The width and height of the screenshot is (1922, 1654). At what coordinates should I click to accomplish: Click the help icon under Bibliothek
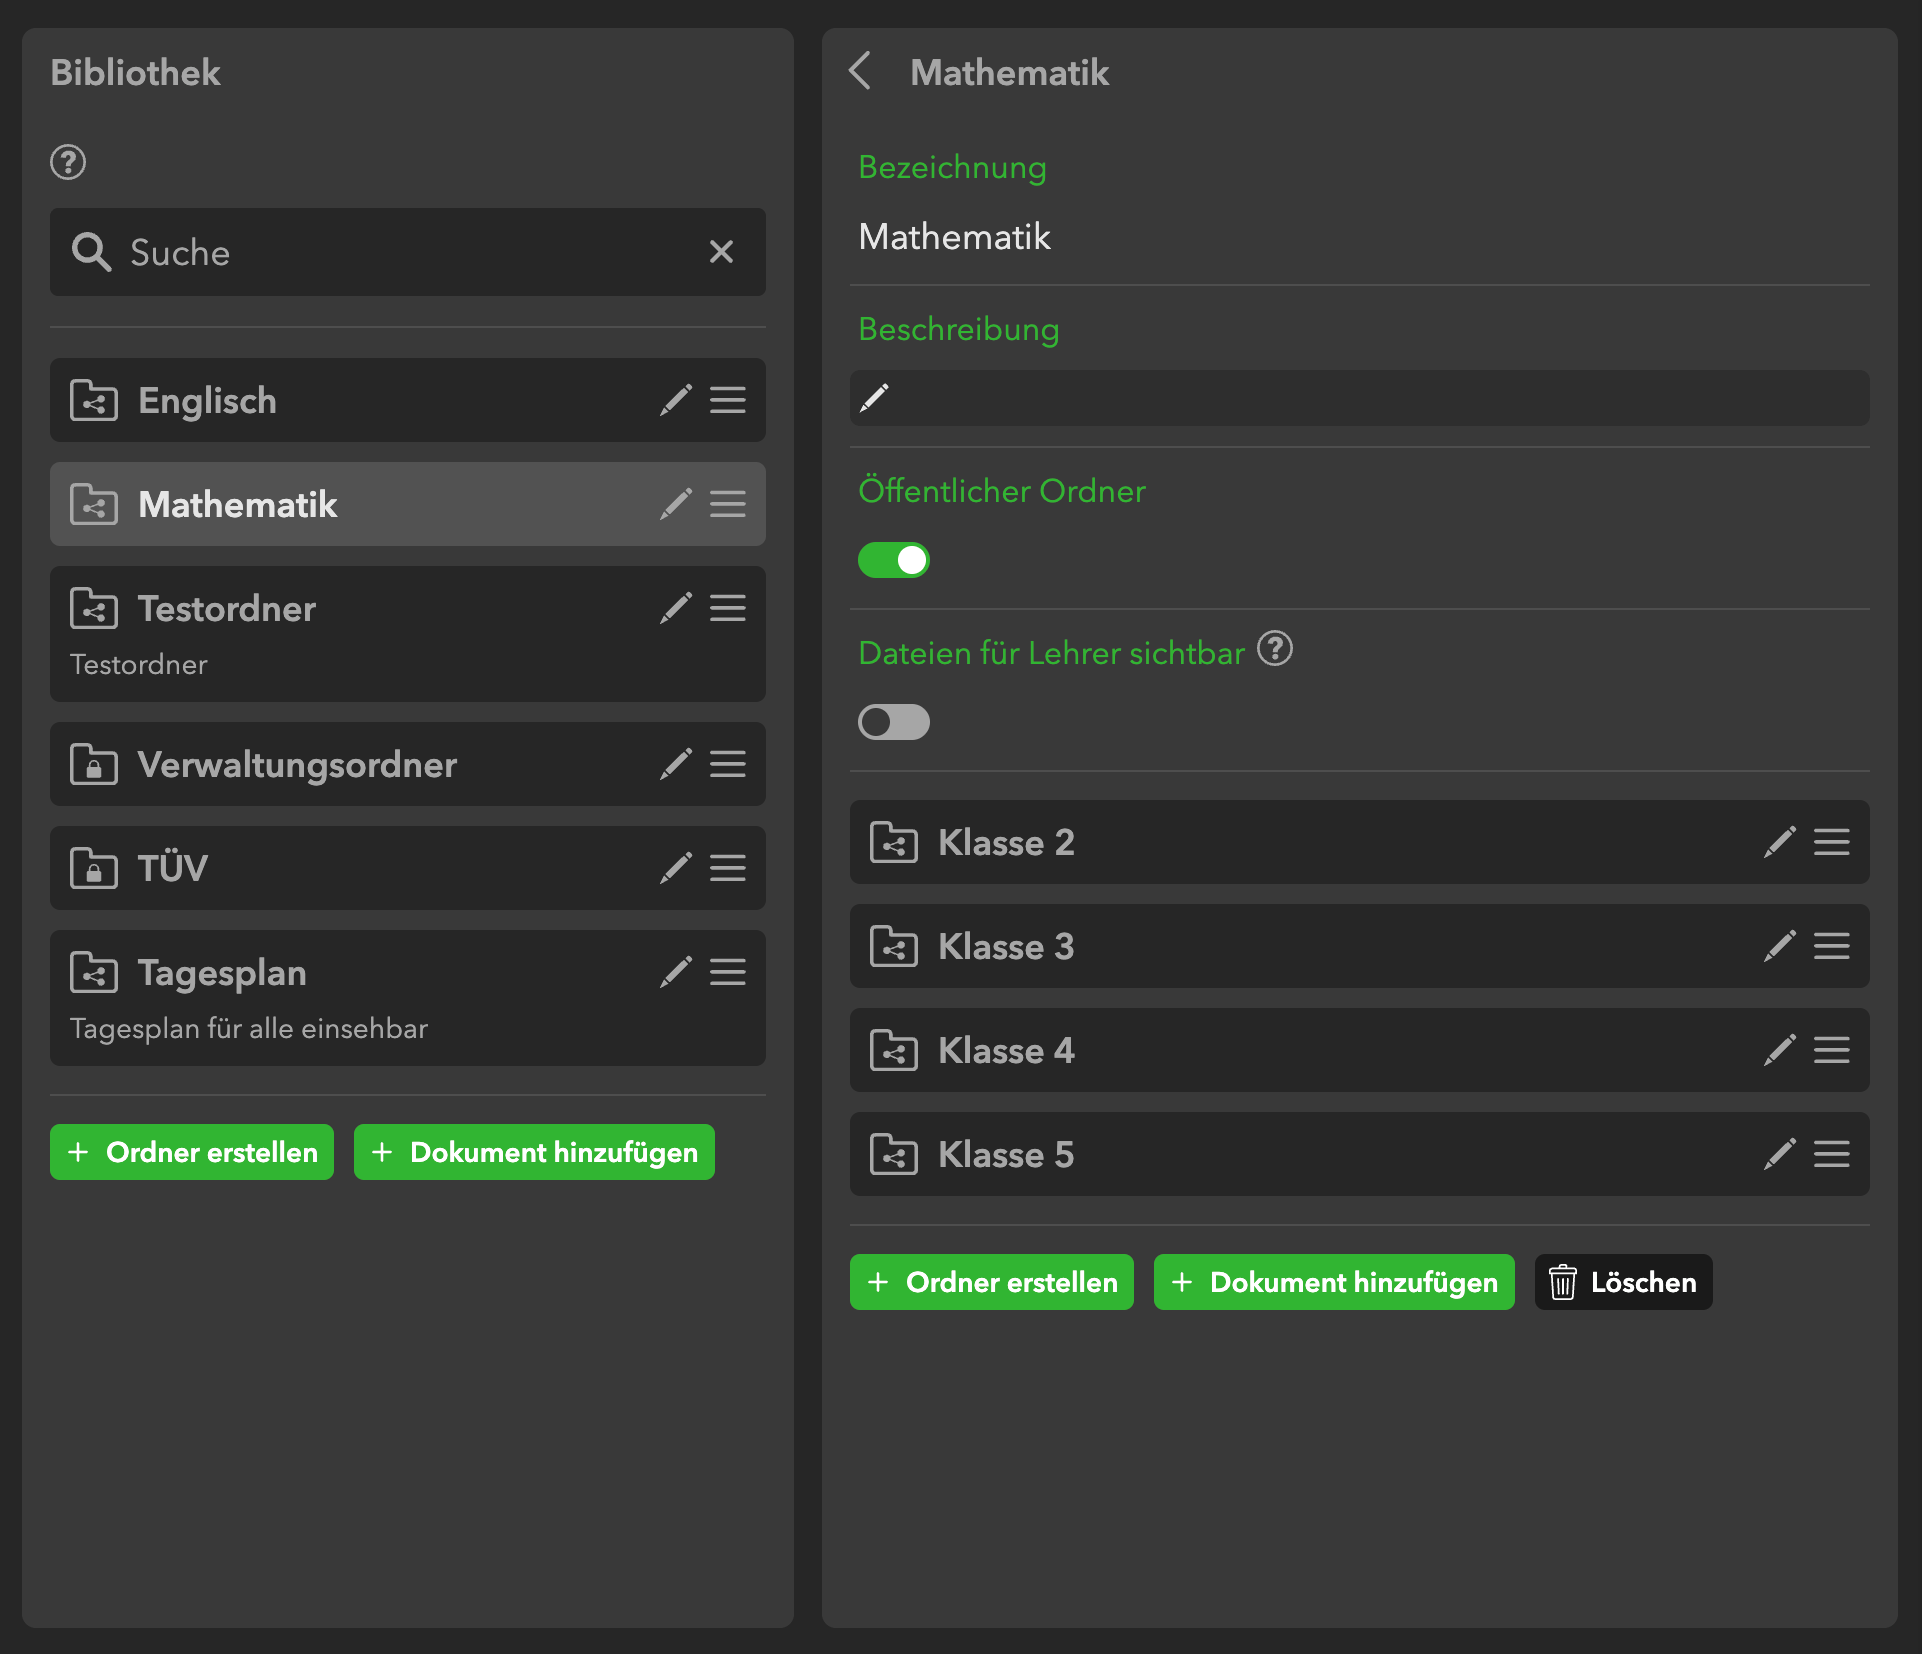(68, 162)
